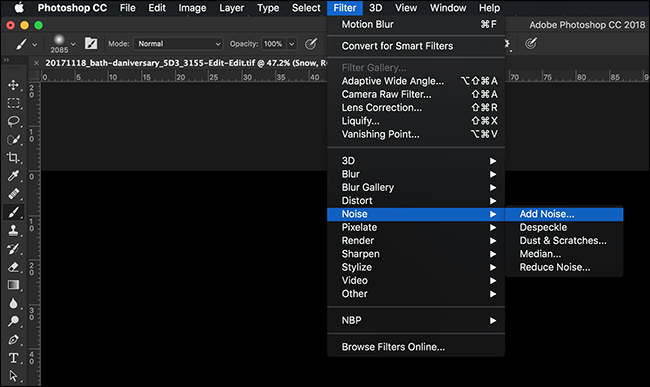Screen dimensions: 650x387
Task: Select the Quick Selection tool
Action: point(13,140)
